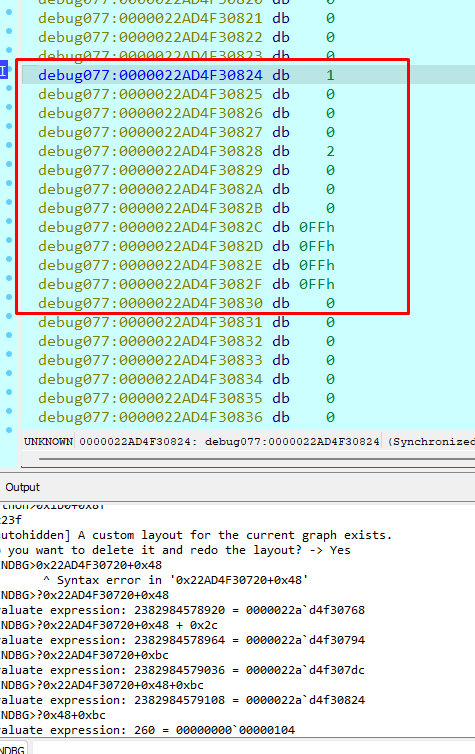This screenshot has width=475, height=754.
Task: Select address debug077:0000022AD4F30824 in listing
Action: coord(150,75)
